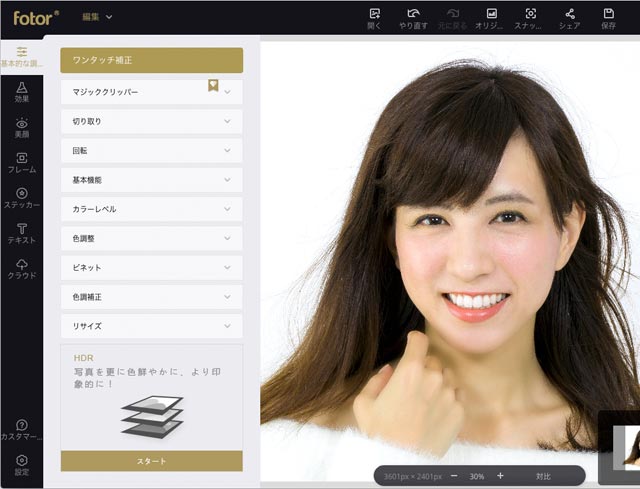Open カスタマー support help icon
This screenshot has width=640, height=489.
[22, 430]
